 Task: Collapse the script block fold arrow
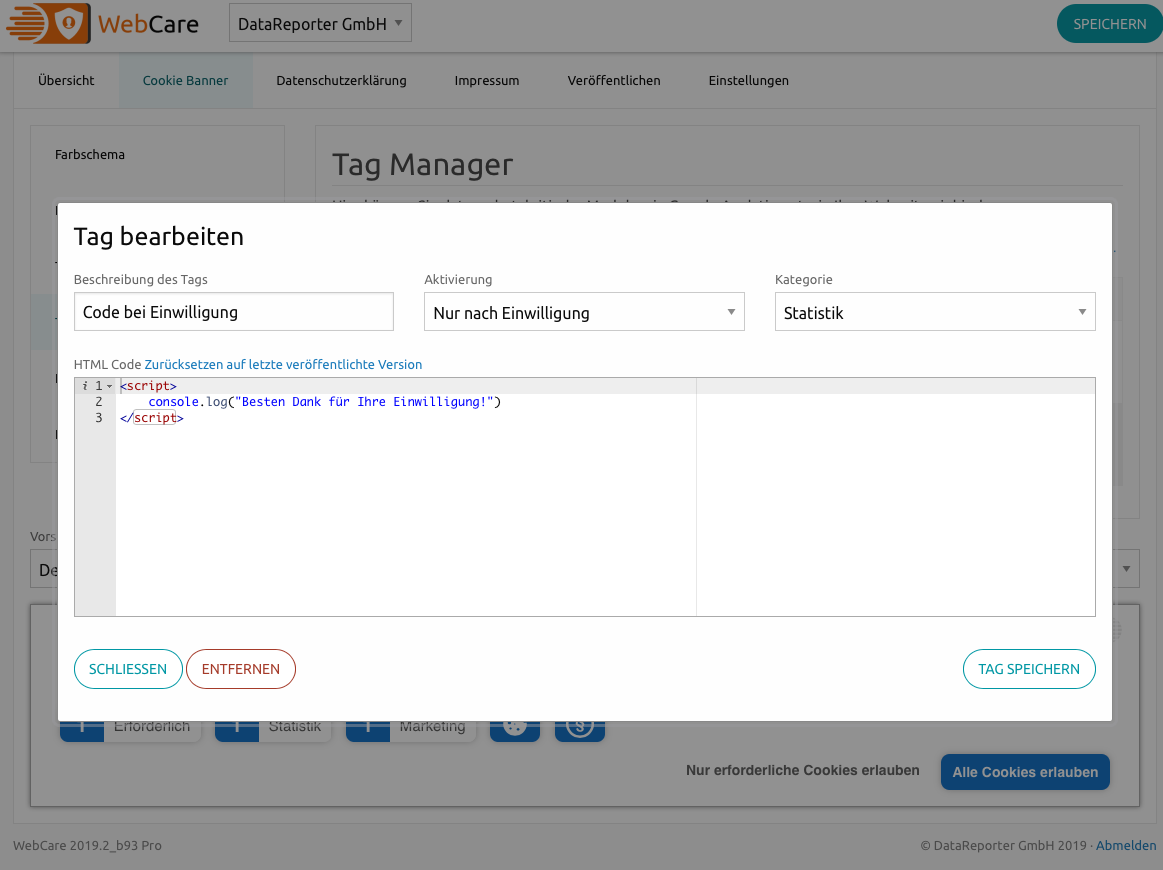tap(109, 386)
